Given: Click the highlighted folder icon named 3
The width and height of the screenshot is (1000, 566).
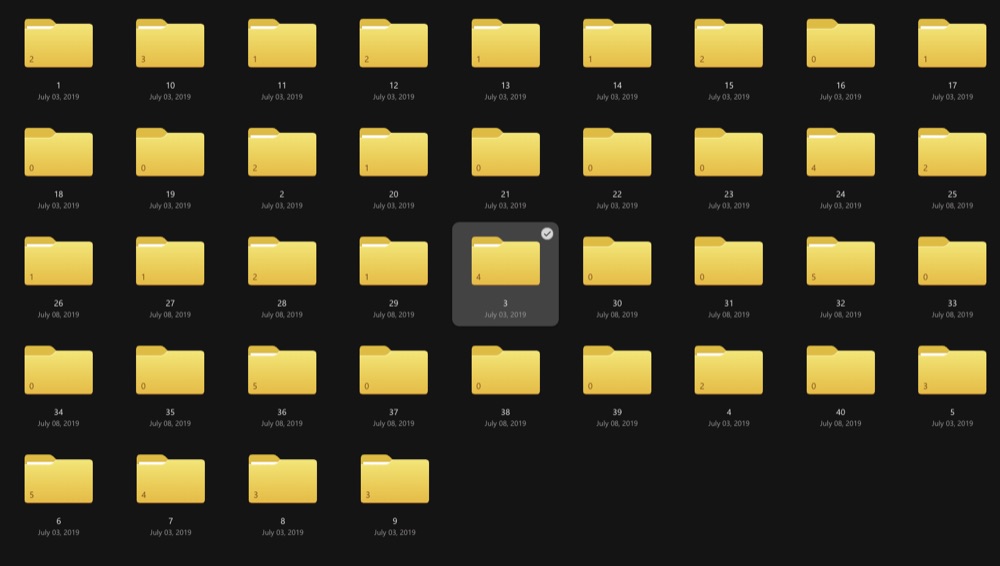Looking at the screenshot, I should point(506,262).
